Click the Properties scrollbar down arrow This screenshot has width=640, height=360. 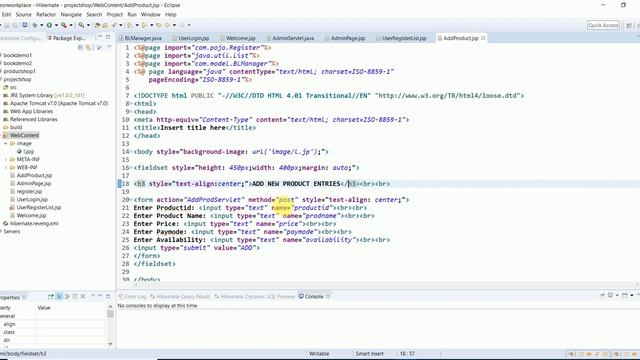click(x=110, y=344)
